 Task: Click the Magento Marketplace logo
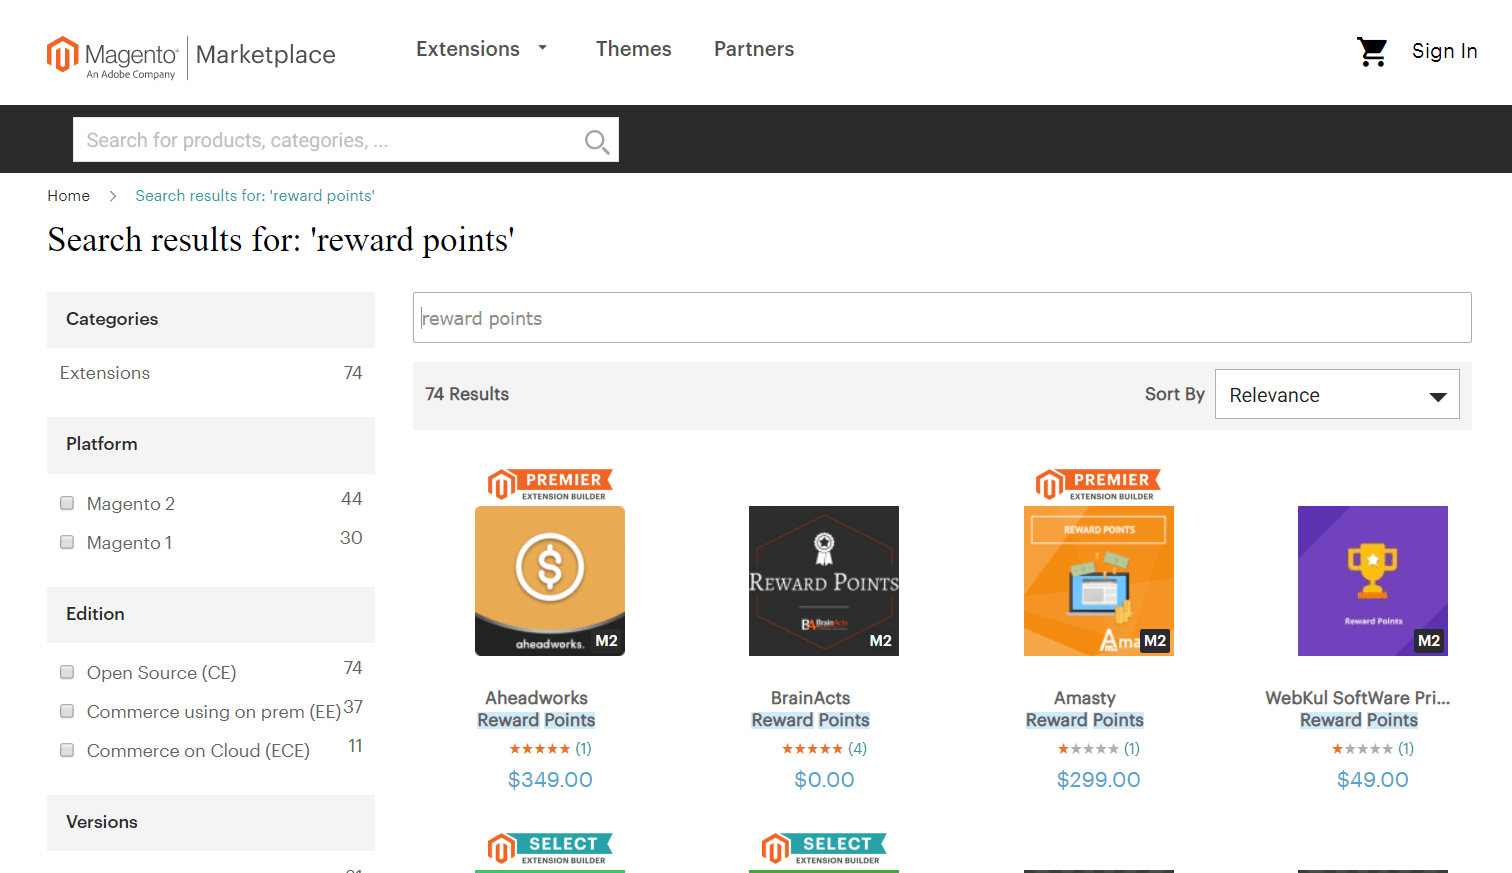pos(191,57)
